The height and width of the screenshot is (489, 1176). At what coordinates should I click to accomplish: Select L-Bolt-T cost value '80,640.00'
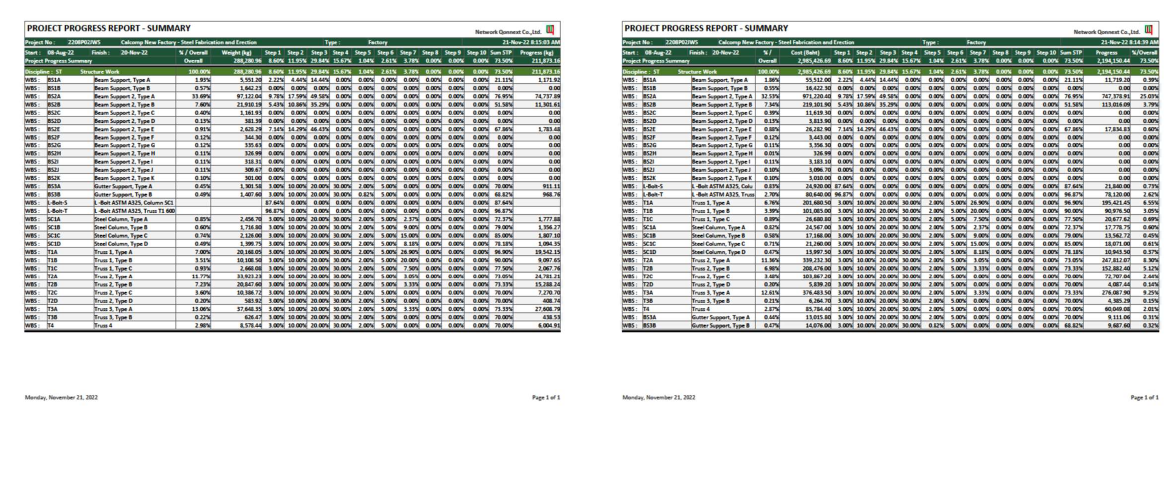click(x=818, y=194)
